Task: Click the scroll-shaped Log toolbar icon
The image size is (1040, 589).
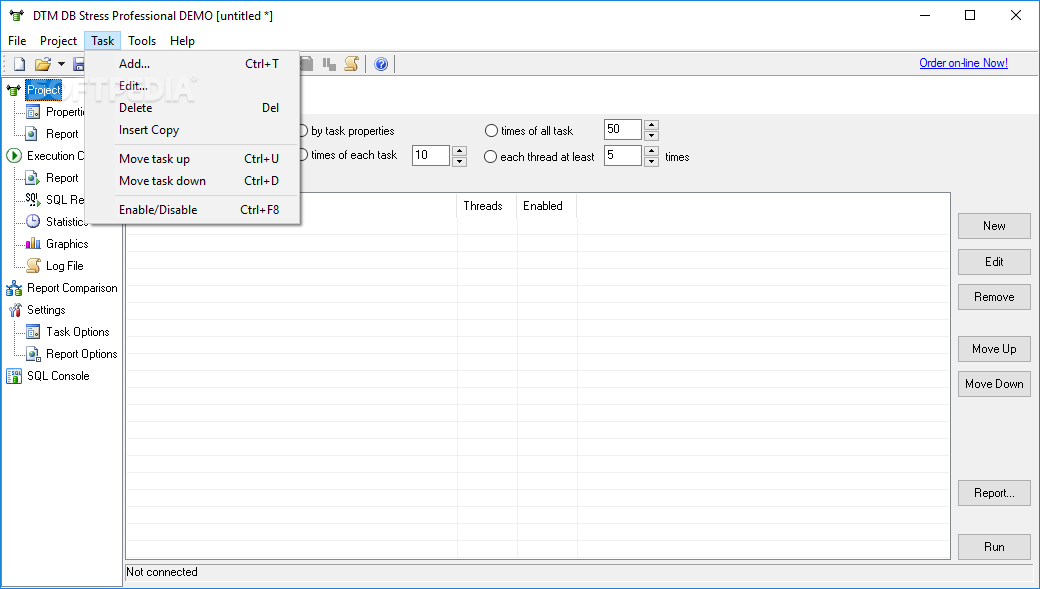Action: (352, 64)
